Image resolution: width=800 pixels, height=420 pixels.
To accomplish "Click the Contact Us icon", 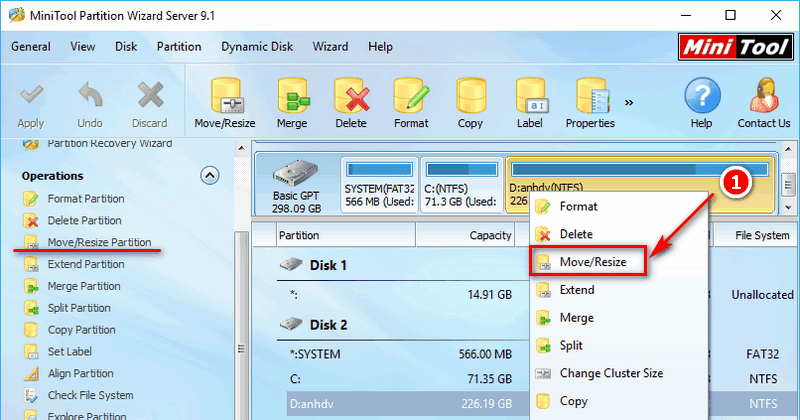I will [x=764, y=95].
